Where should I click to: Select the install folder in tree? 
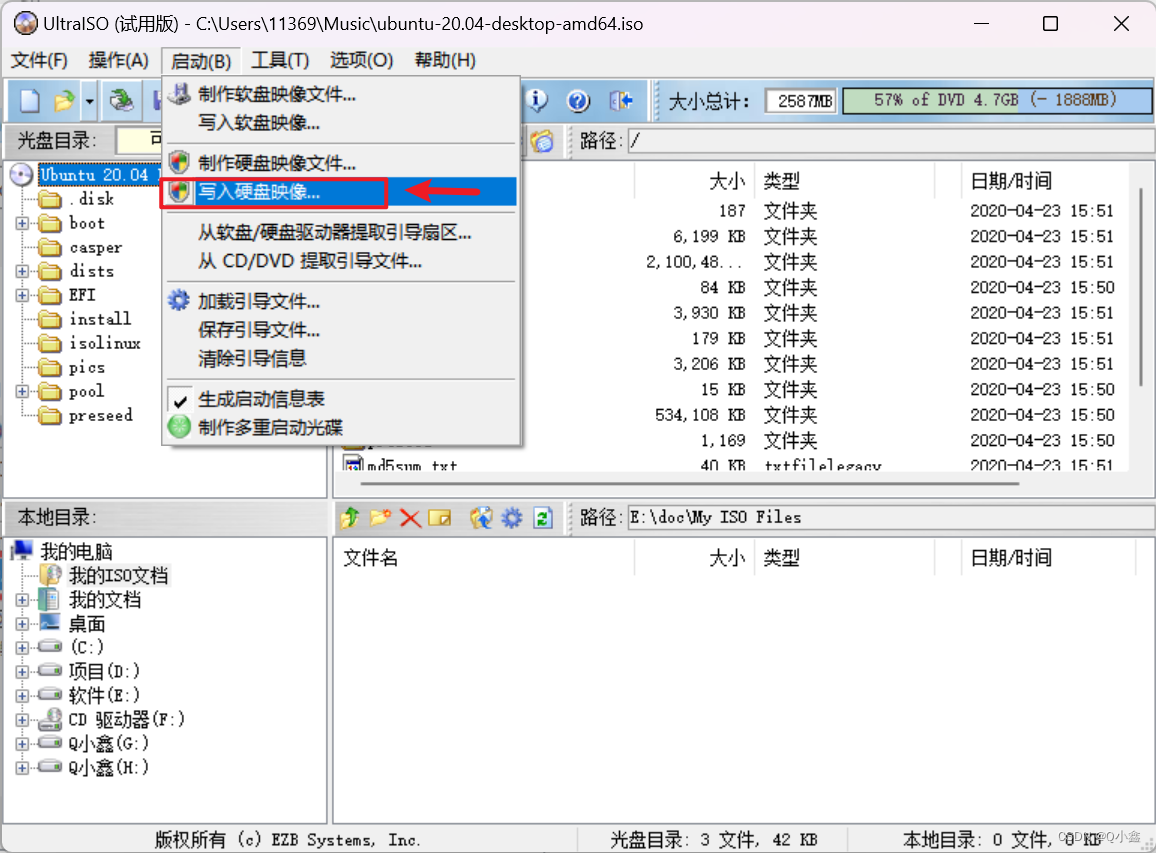tap(100, 319)
